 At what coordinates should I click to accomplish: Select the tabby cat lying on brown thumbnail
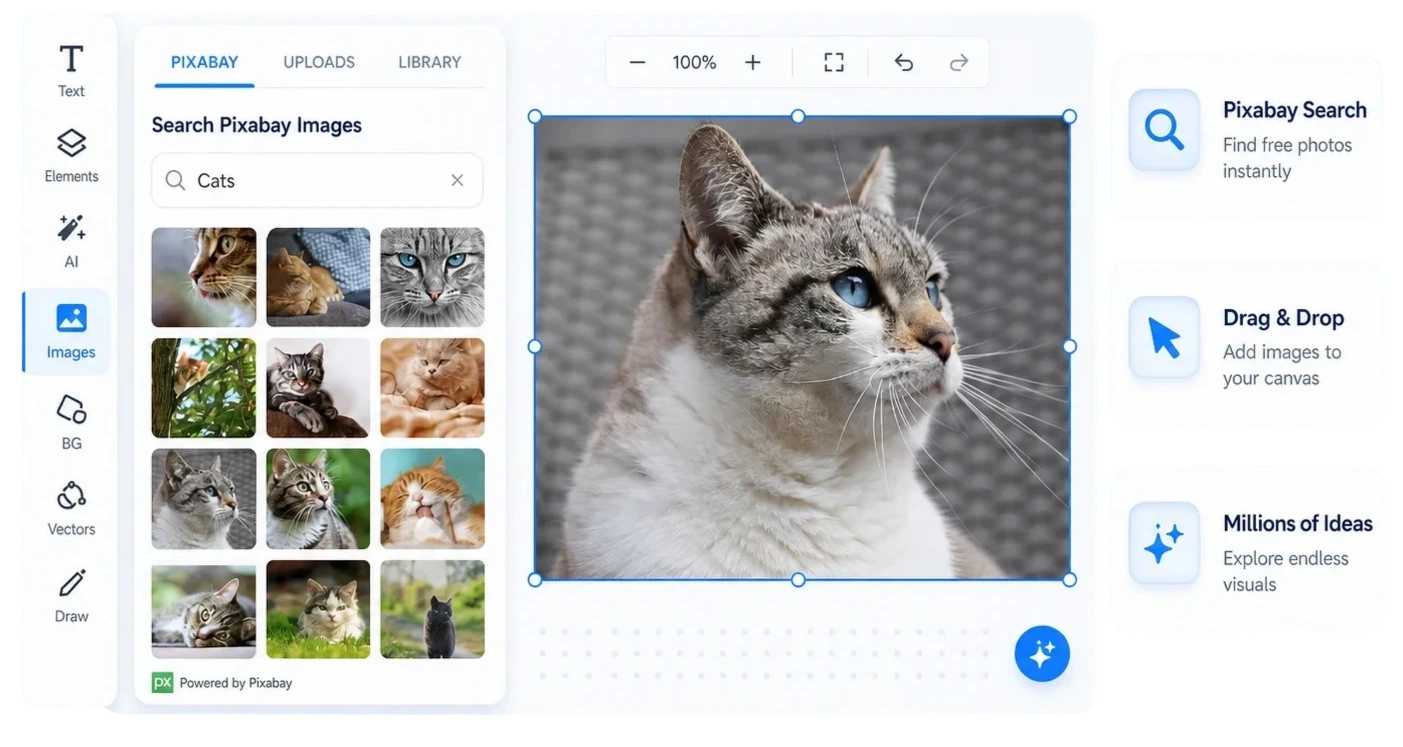pyautogui.click(x=318, y=388)
